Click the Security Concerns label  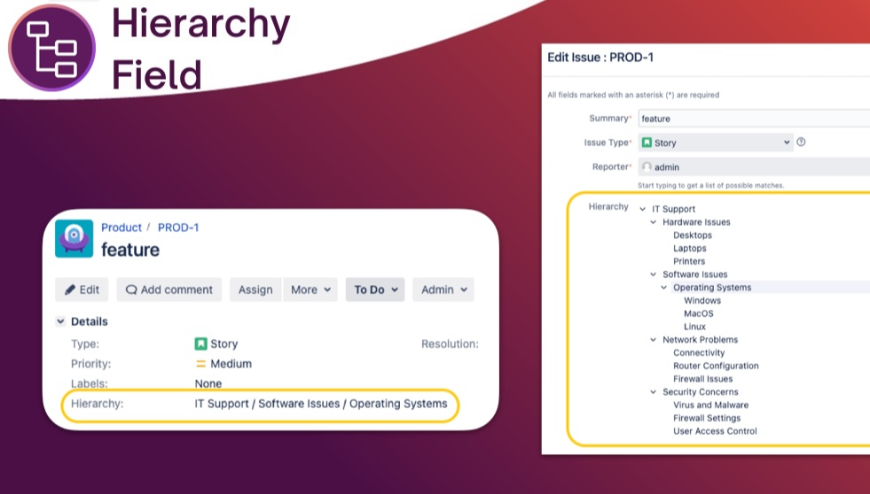pyautogui.click(x=700, y=392)
